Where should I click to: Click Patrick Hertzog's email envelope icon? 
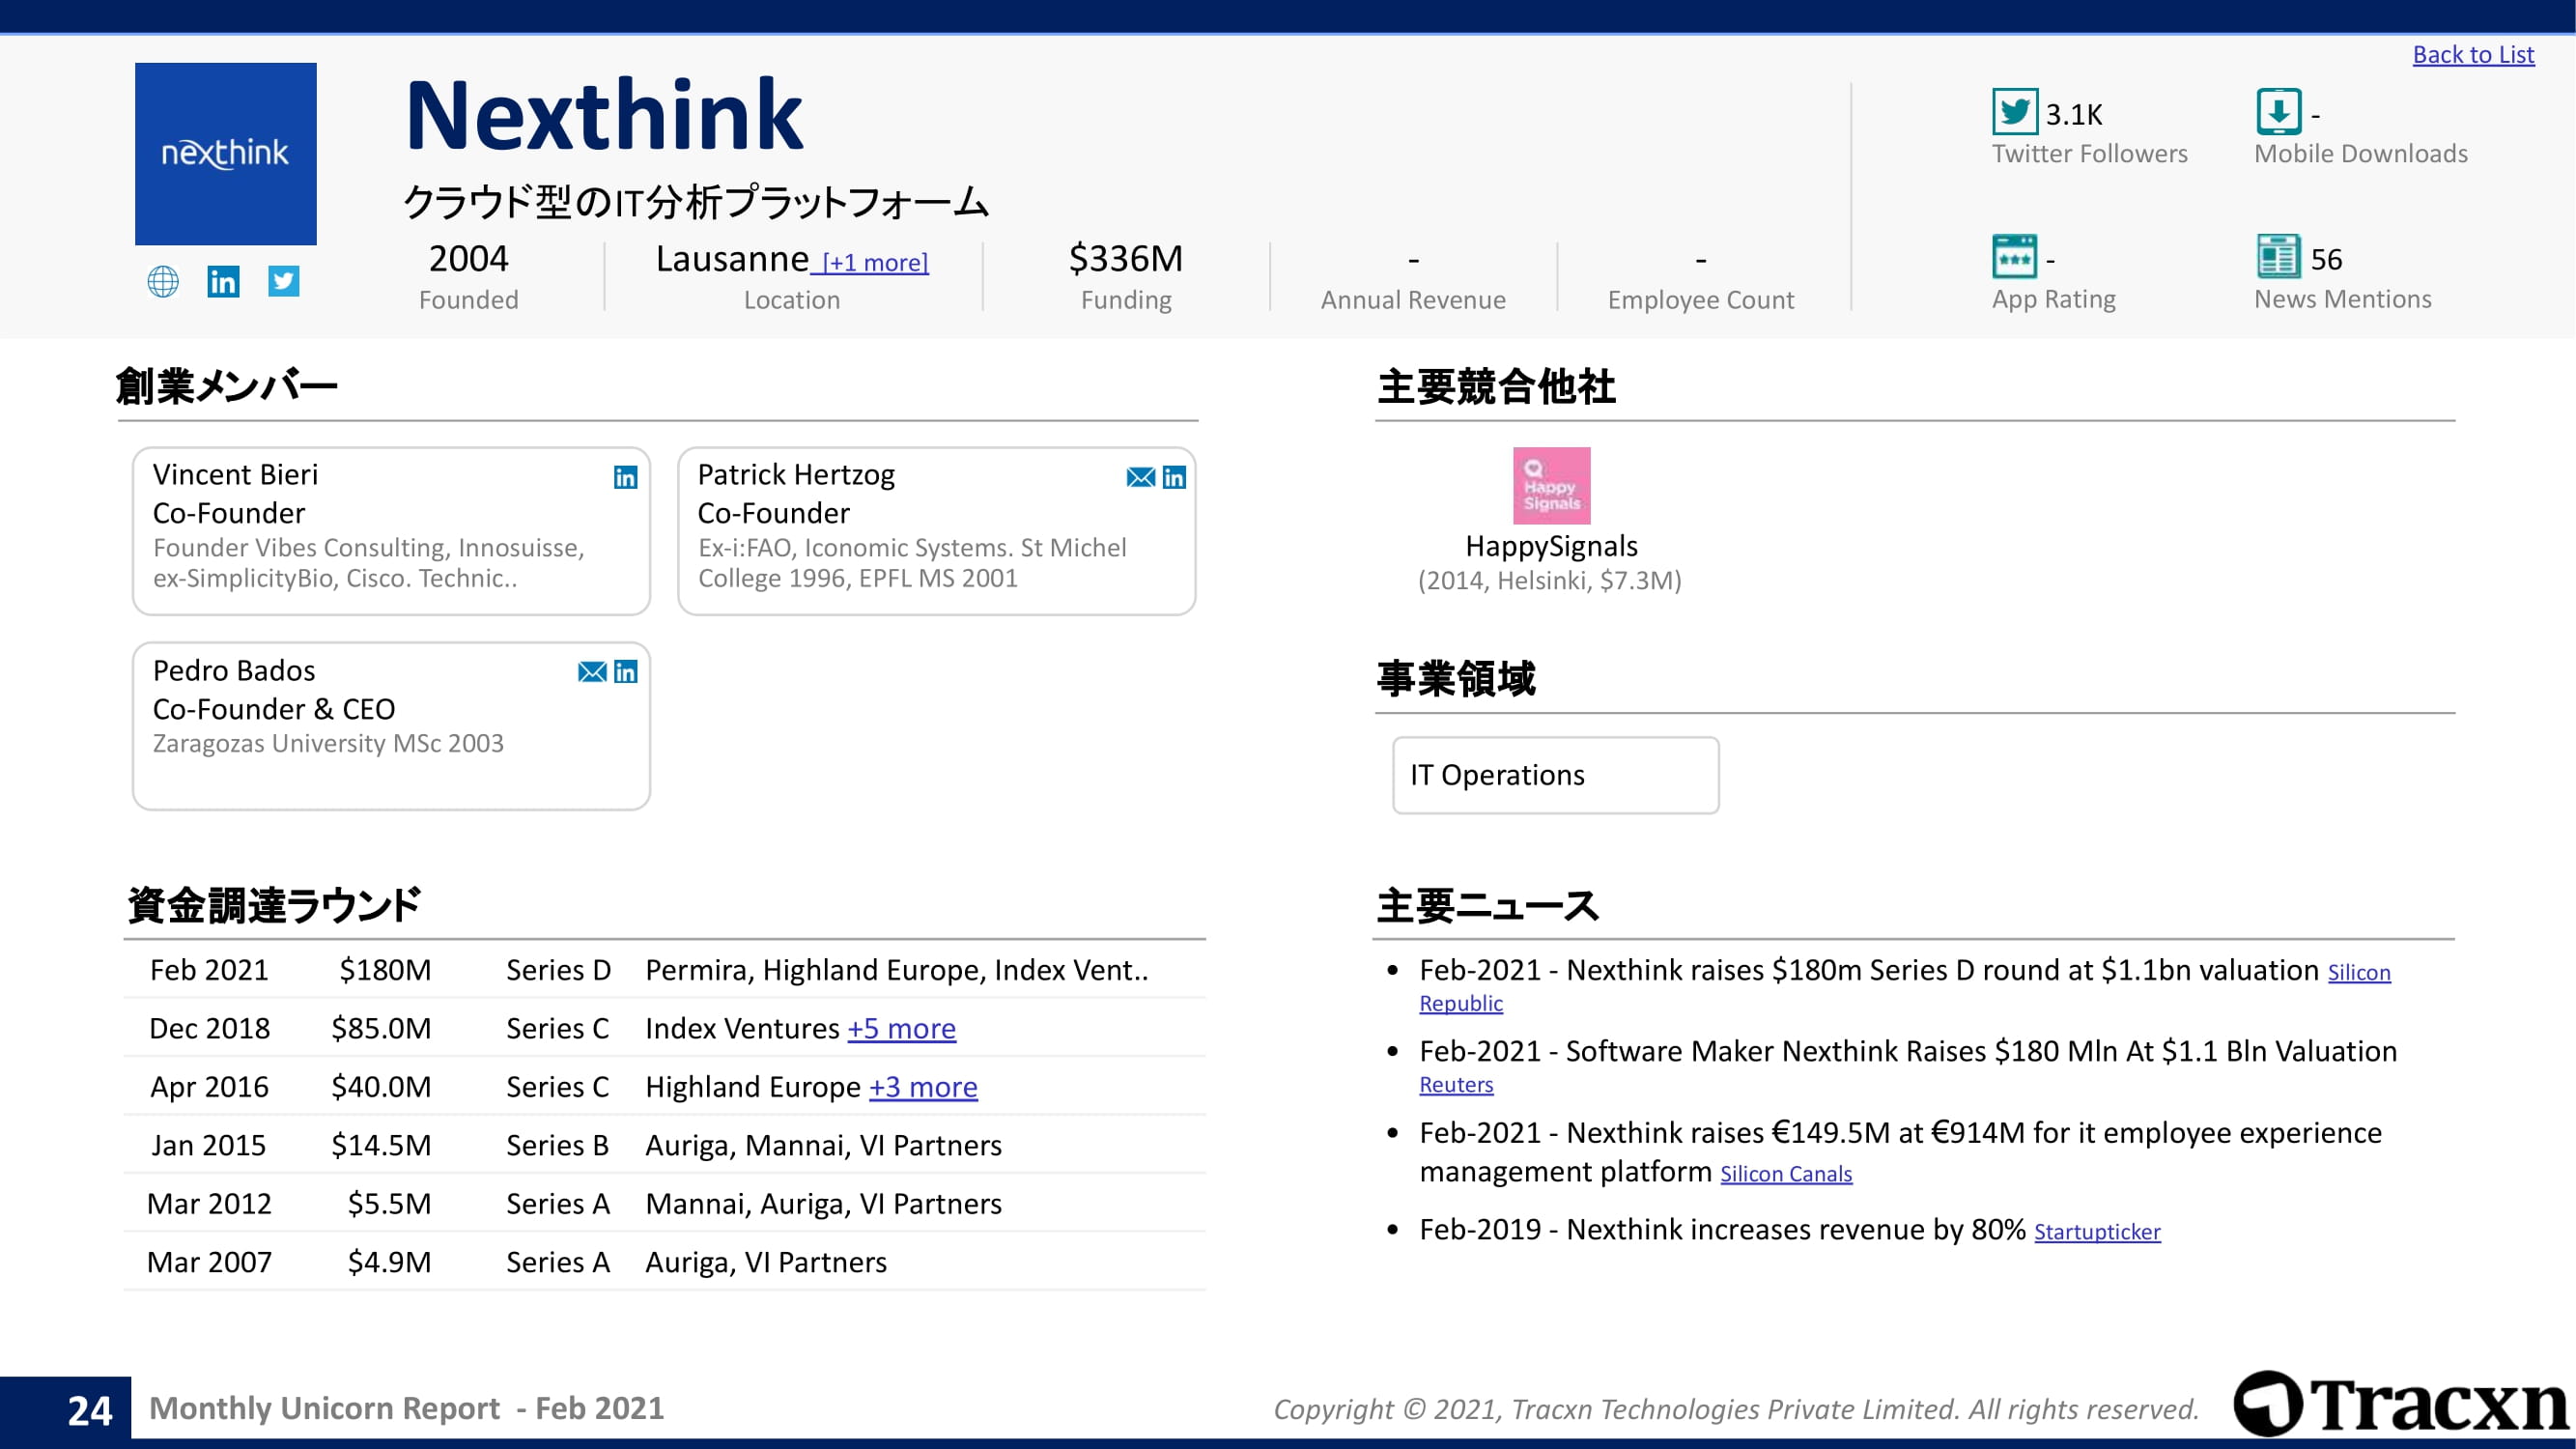[x=1140, y=478]
